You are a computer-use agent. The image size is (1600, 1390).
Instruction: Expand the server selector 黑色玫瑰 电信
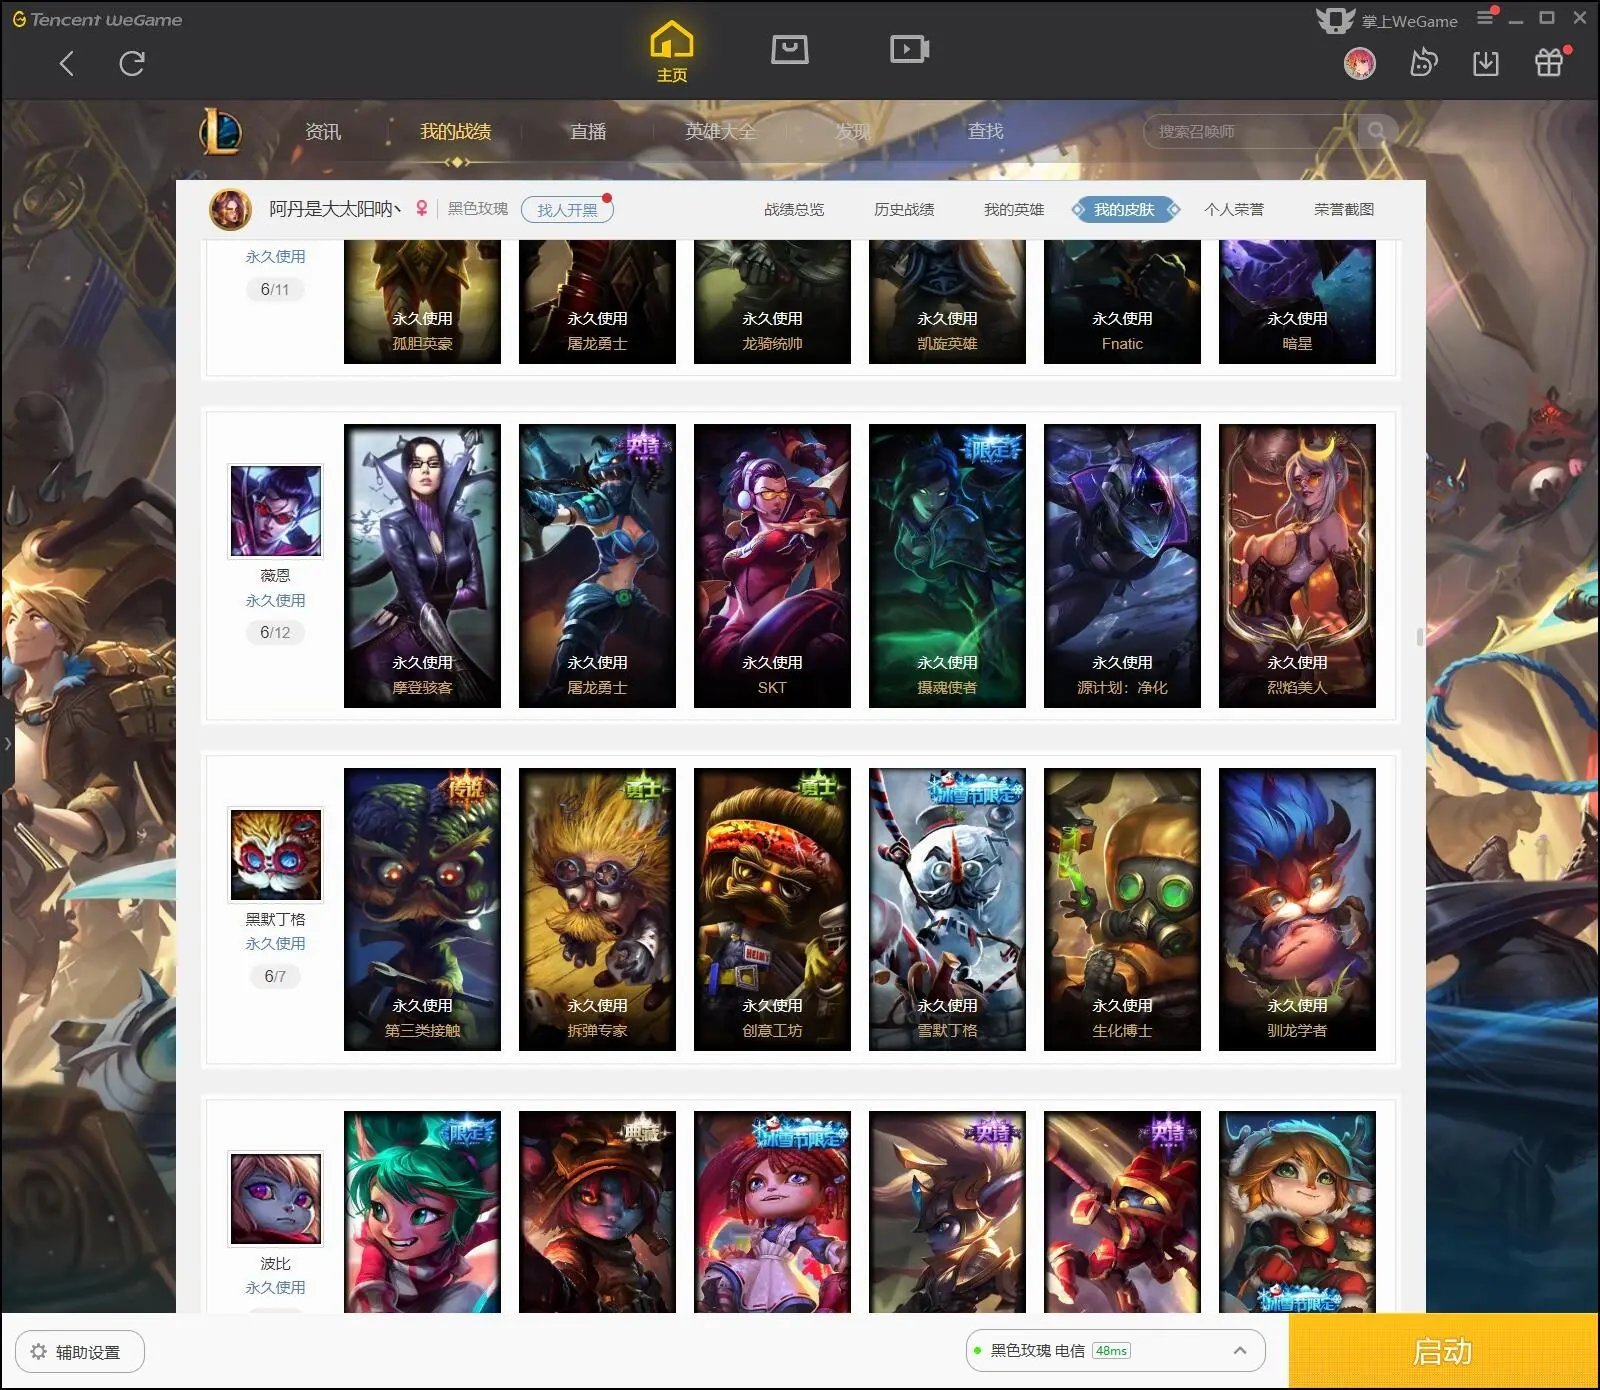tap(1115, 1351)
